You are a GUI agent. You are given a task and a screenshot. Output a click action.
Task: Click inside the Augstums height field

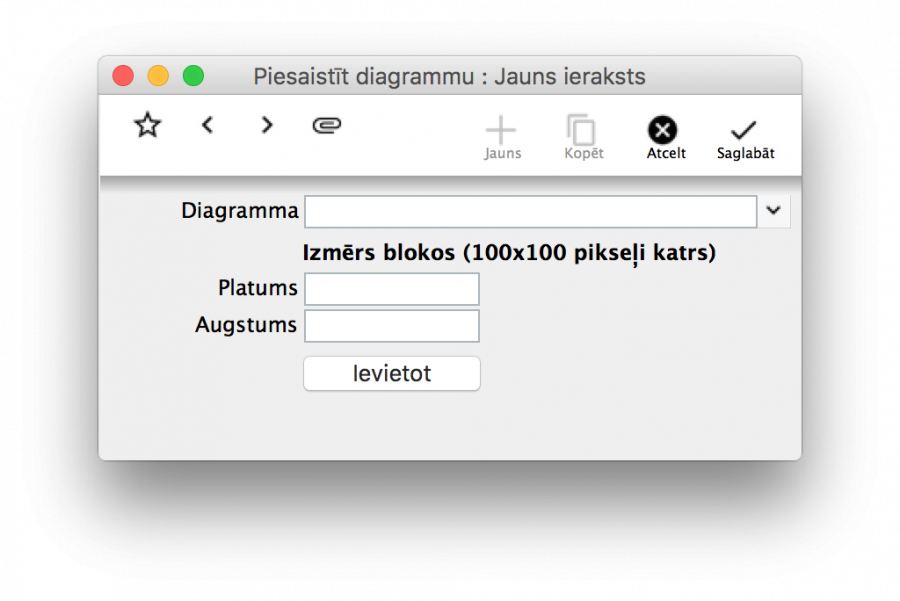tap(391, 325)
